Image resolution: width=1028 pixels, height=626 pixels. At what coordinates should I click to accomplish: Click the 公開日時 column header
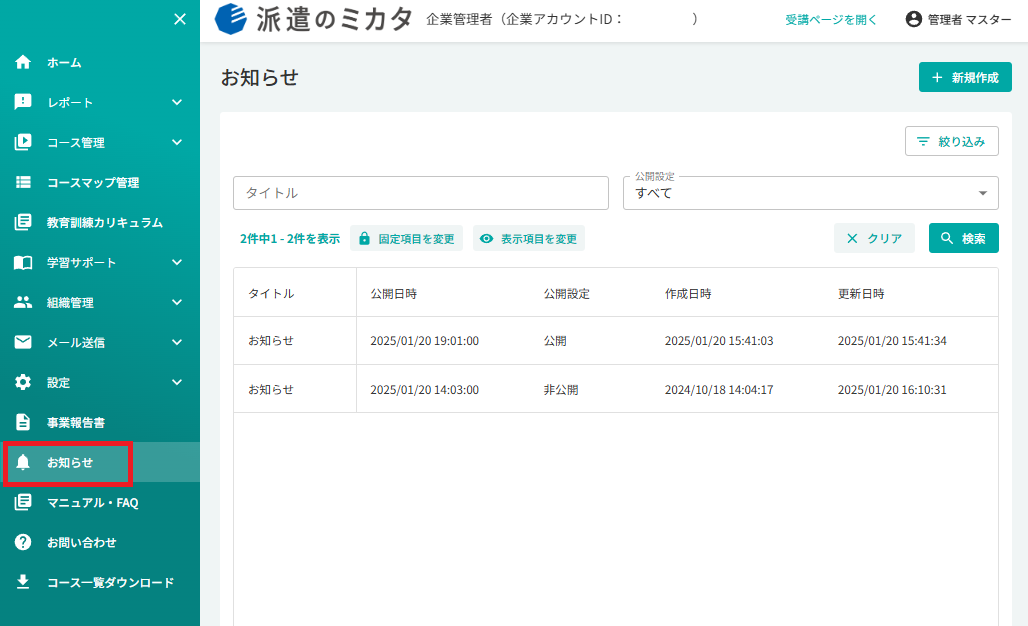(393, 294)
